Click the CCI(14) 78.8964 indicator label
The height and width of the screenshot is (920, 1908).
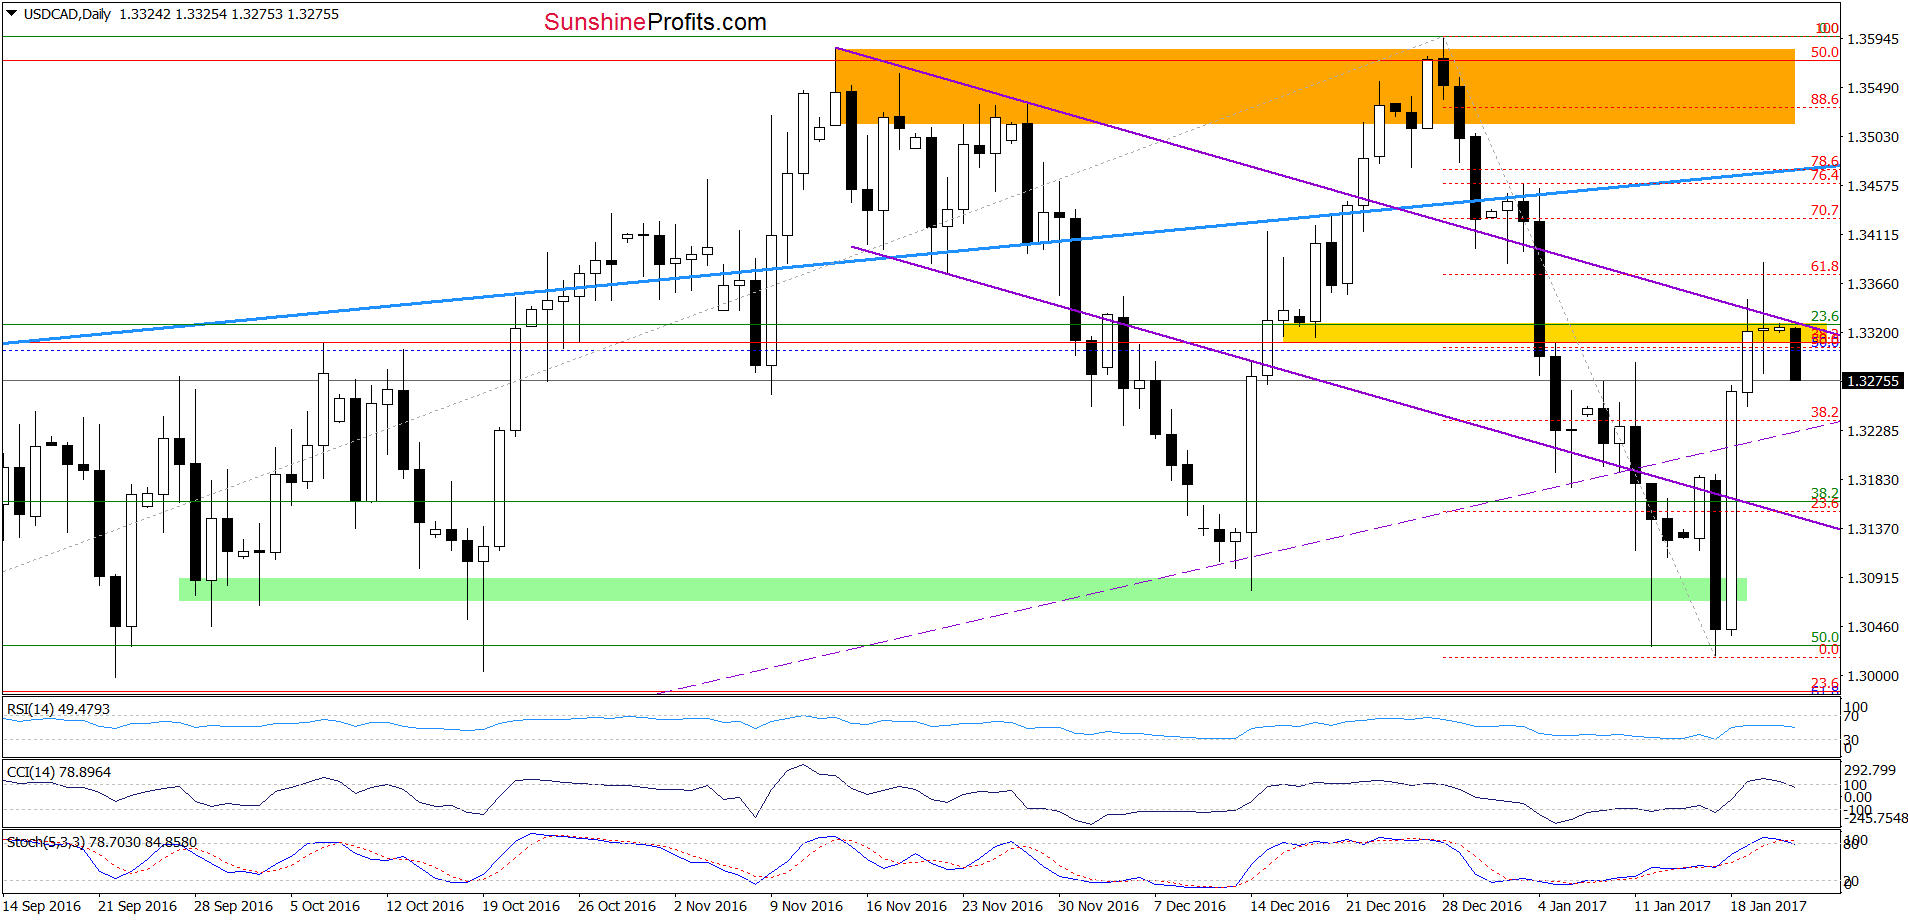pyautogui.click(x=58, y=772)
